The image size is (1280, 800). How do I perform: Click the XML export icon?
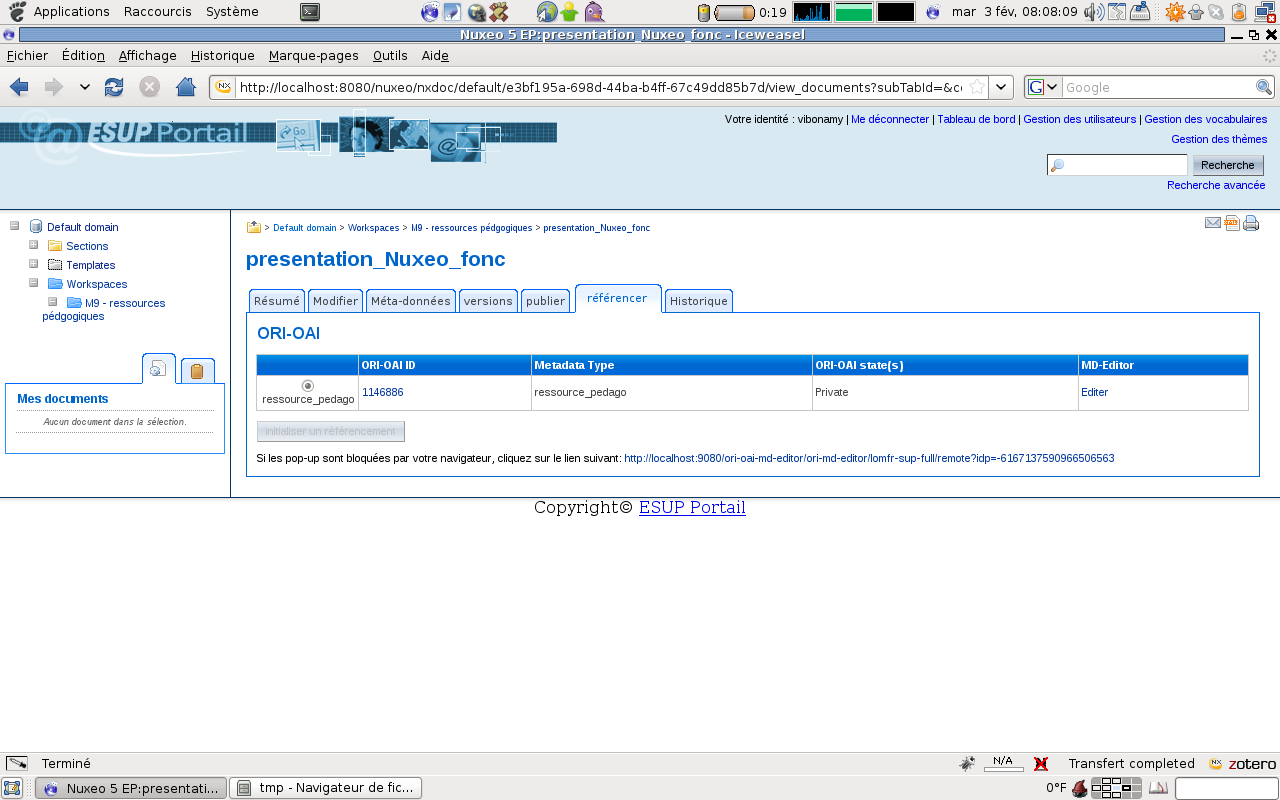click(x=1232, y=223)
